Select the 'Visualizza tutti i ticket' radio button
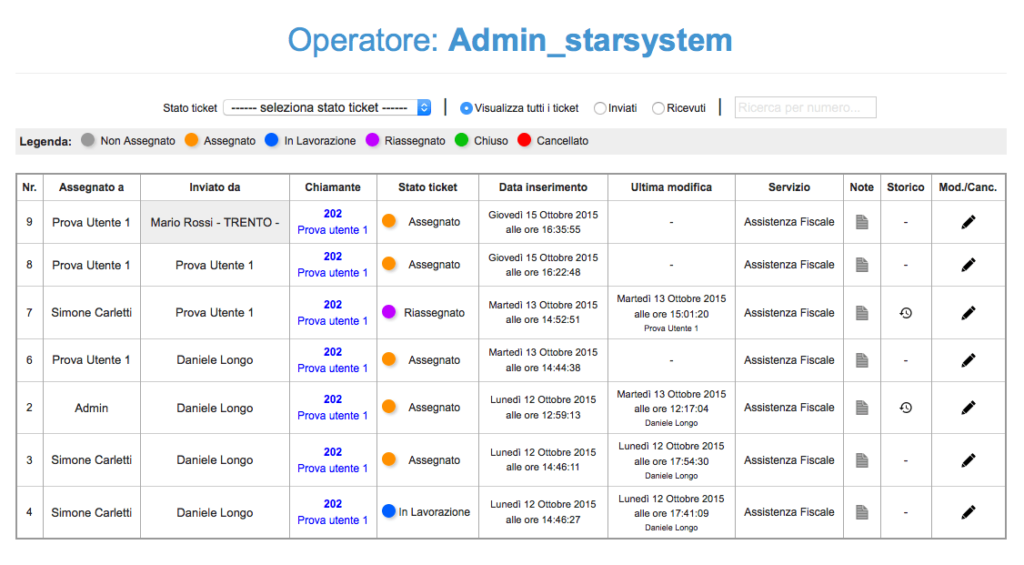The width and height of the screenshot is (1024, 565). click(466, 108)
